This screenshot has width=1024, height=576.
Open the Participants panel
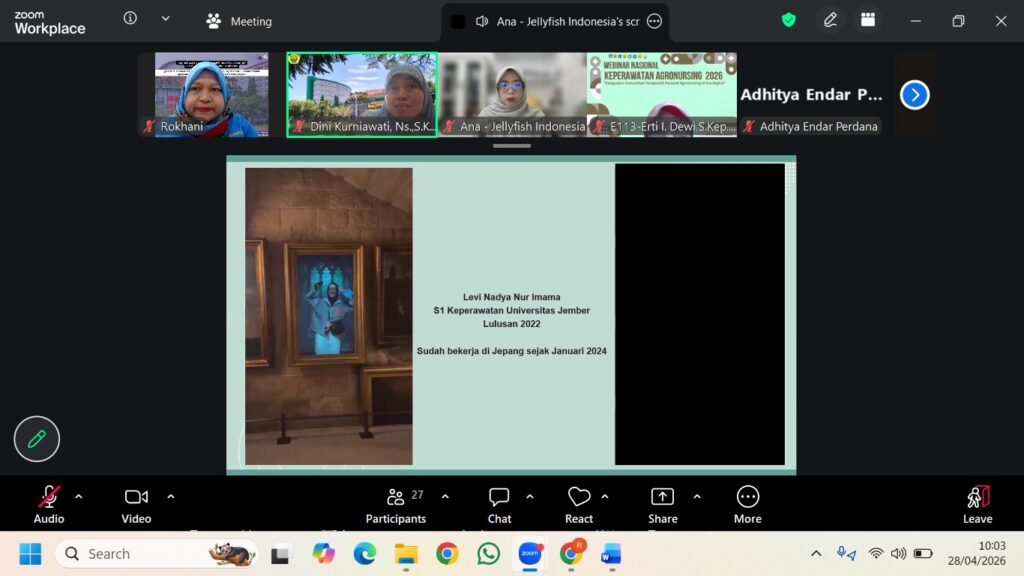pyautogui.click(x=396, y=504)
